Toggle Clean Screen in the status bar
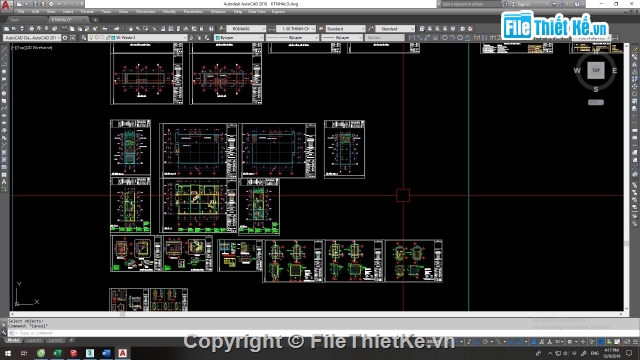This screenshot has height=360, width=640. 627,342
